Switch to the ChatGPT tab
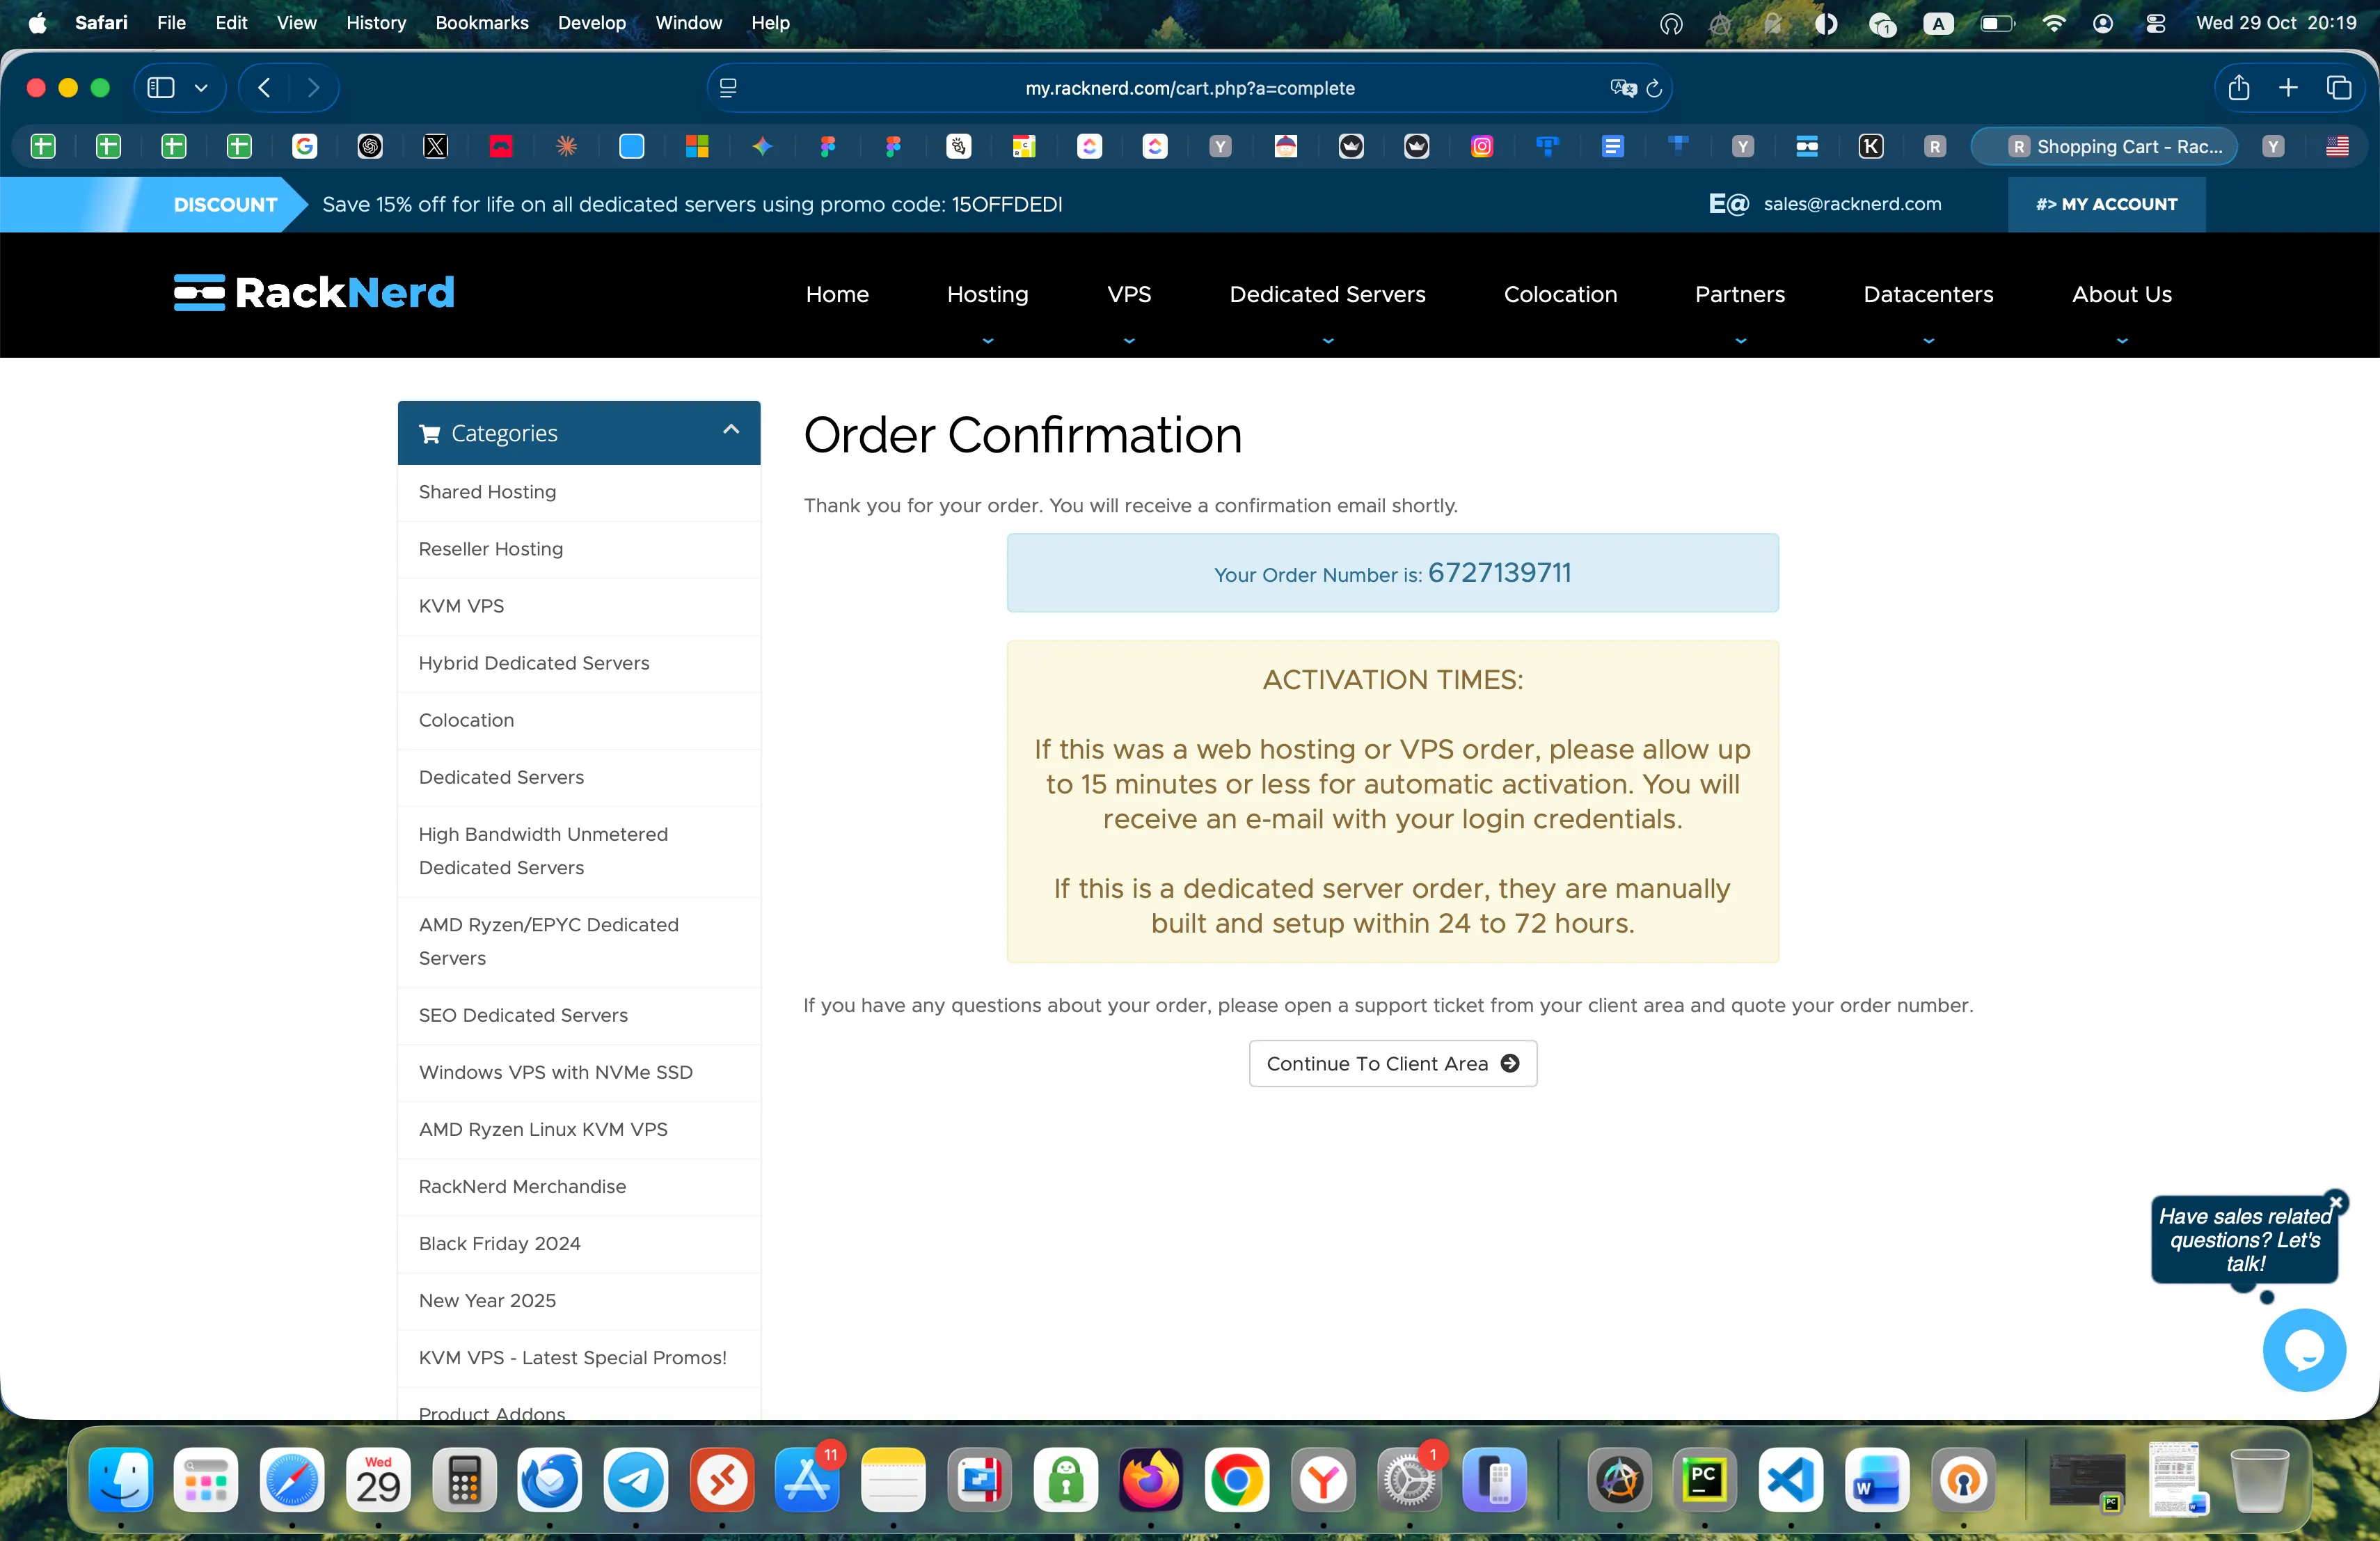Image resolution: width=2380 pixels, height=1541 pixels. coord(370,147)
